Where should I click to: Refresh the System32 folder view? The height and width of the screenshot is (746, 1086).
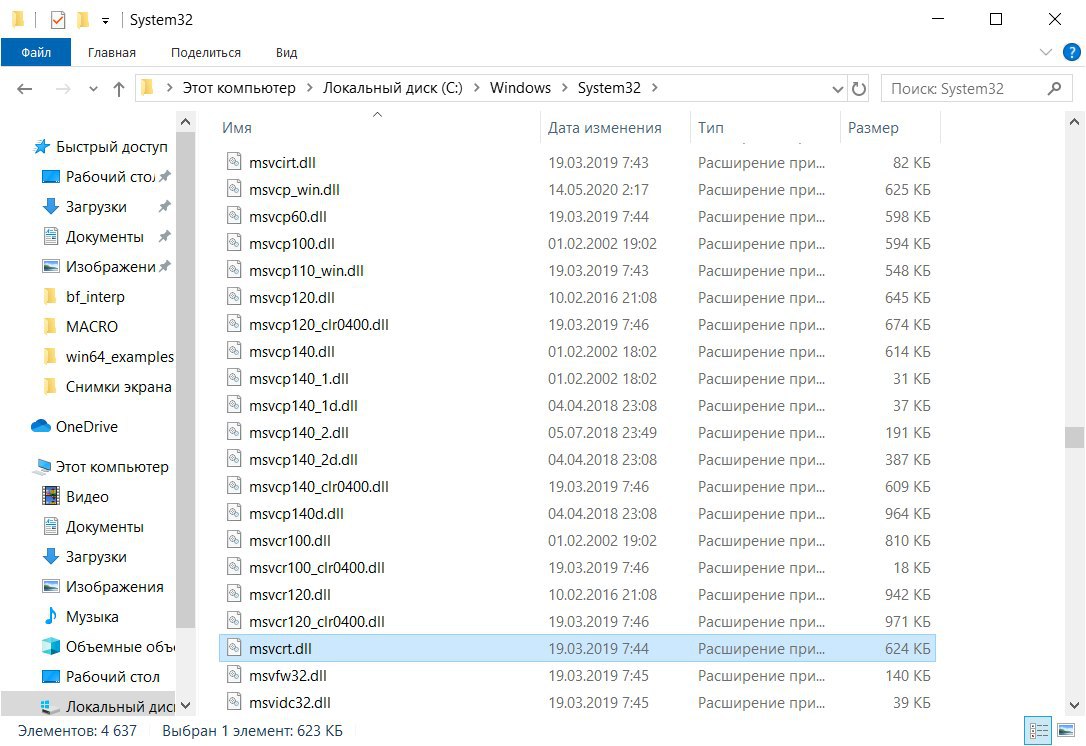click(859, 89)
